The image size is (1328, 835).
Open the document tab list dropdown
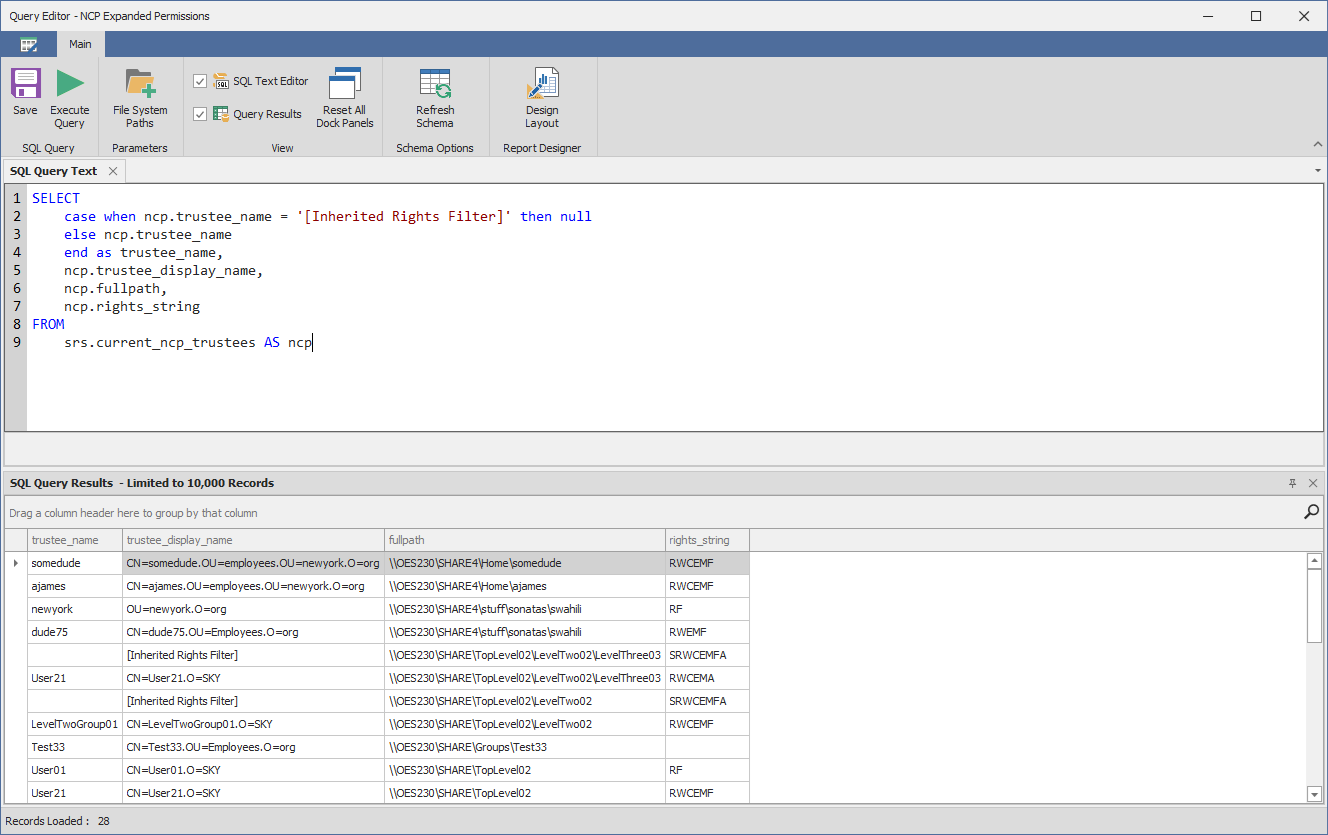(x=1317, y=171)
